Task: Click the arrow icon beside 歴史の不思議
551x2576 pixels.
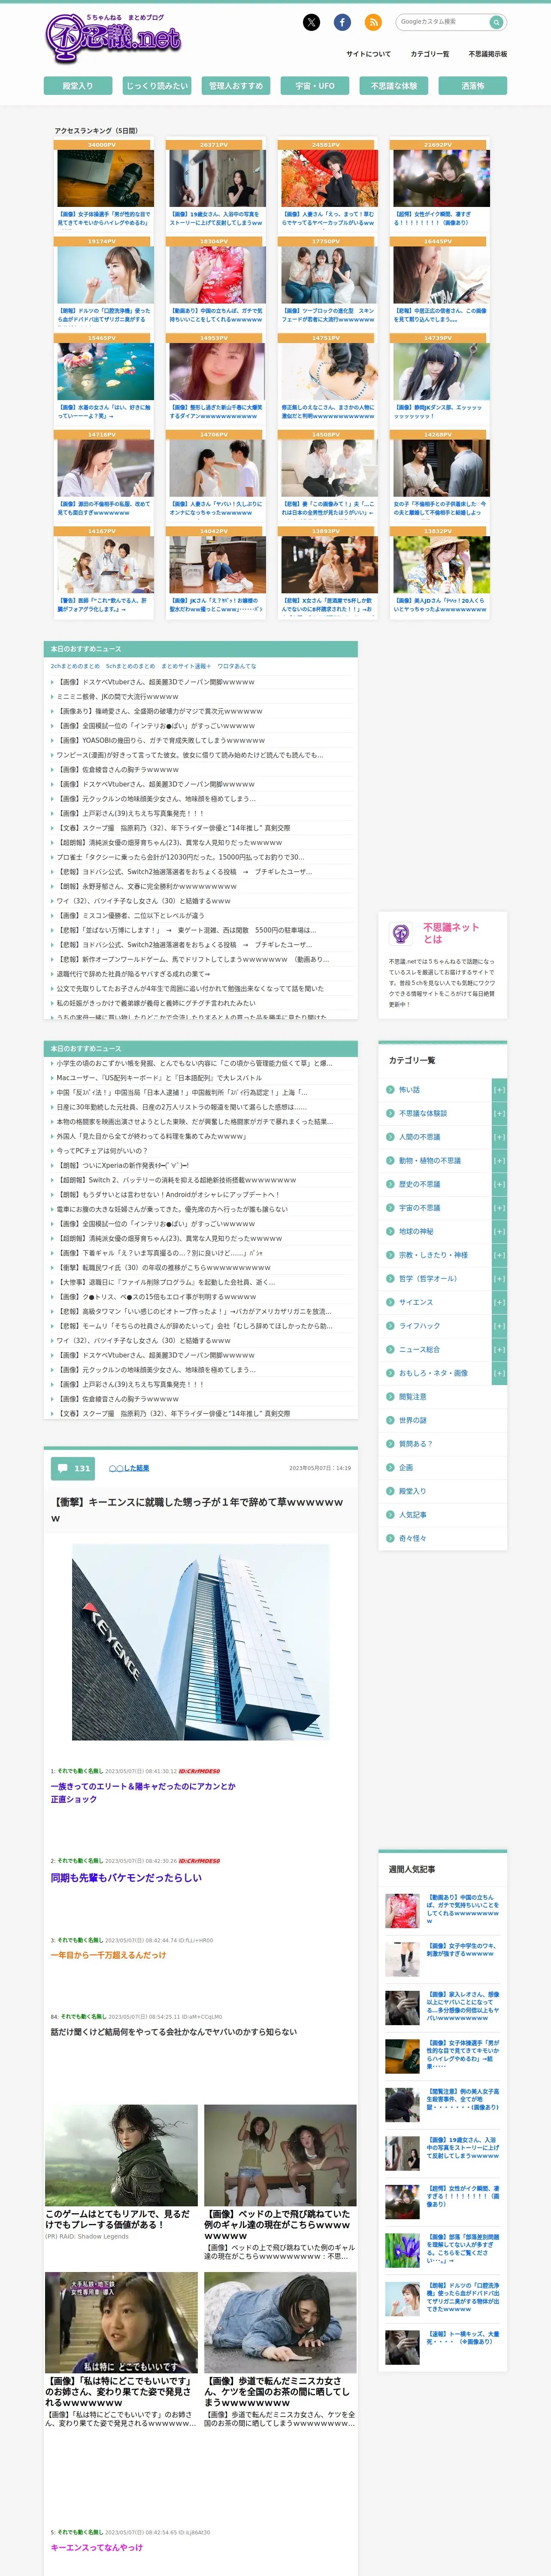Action: point(390,1184)
